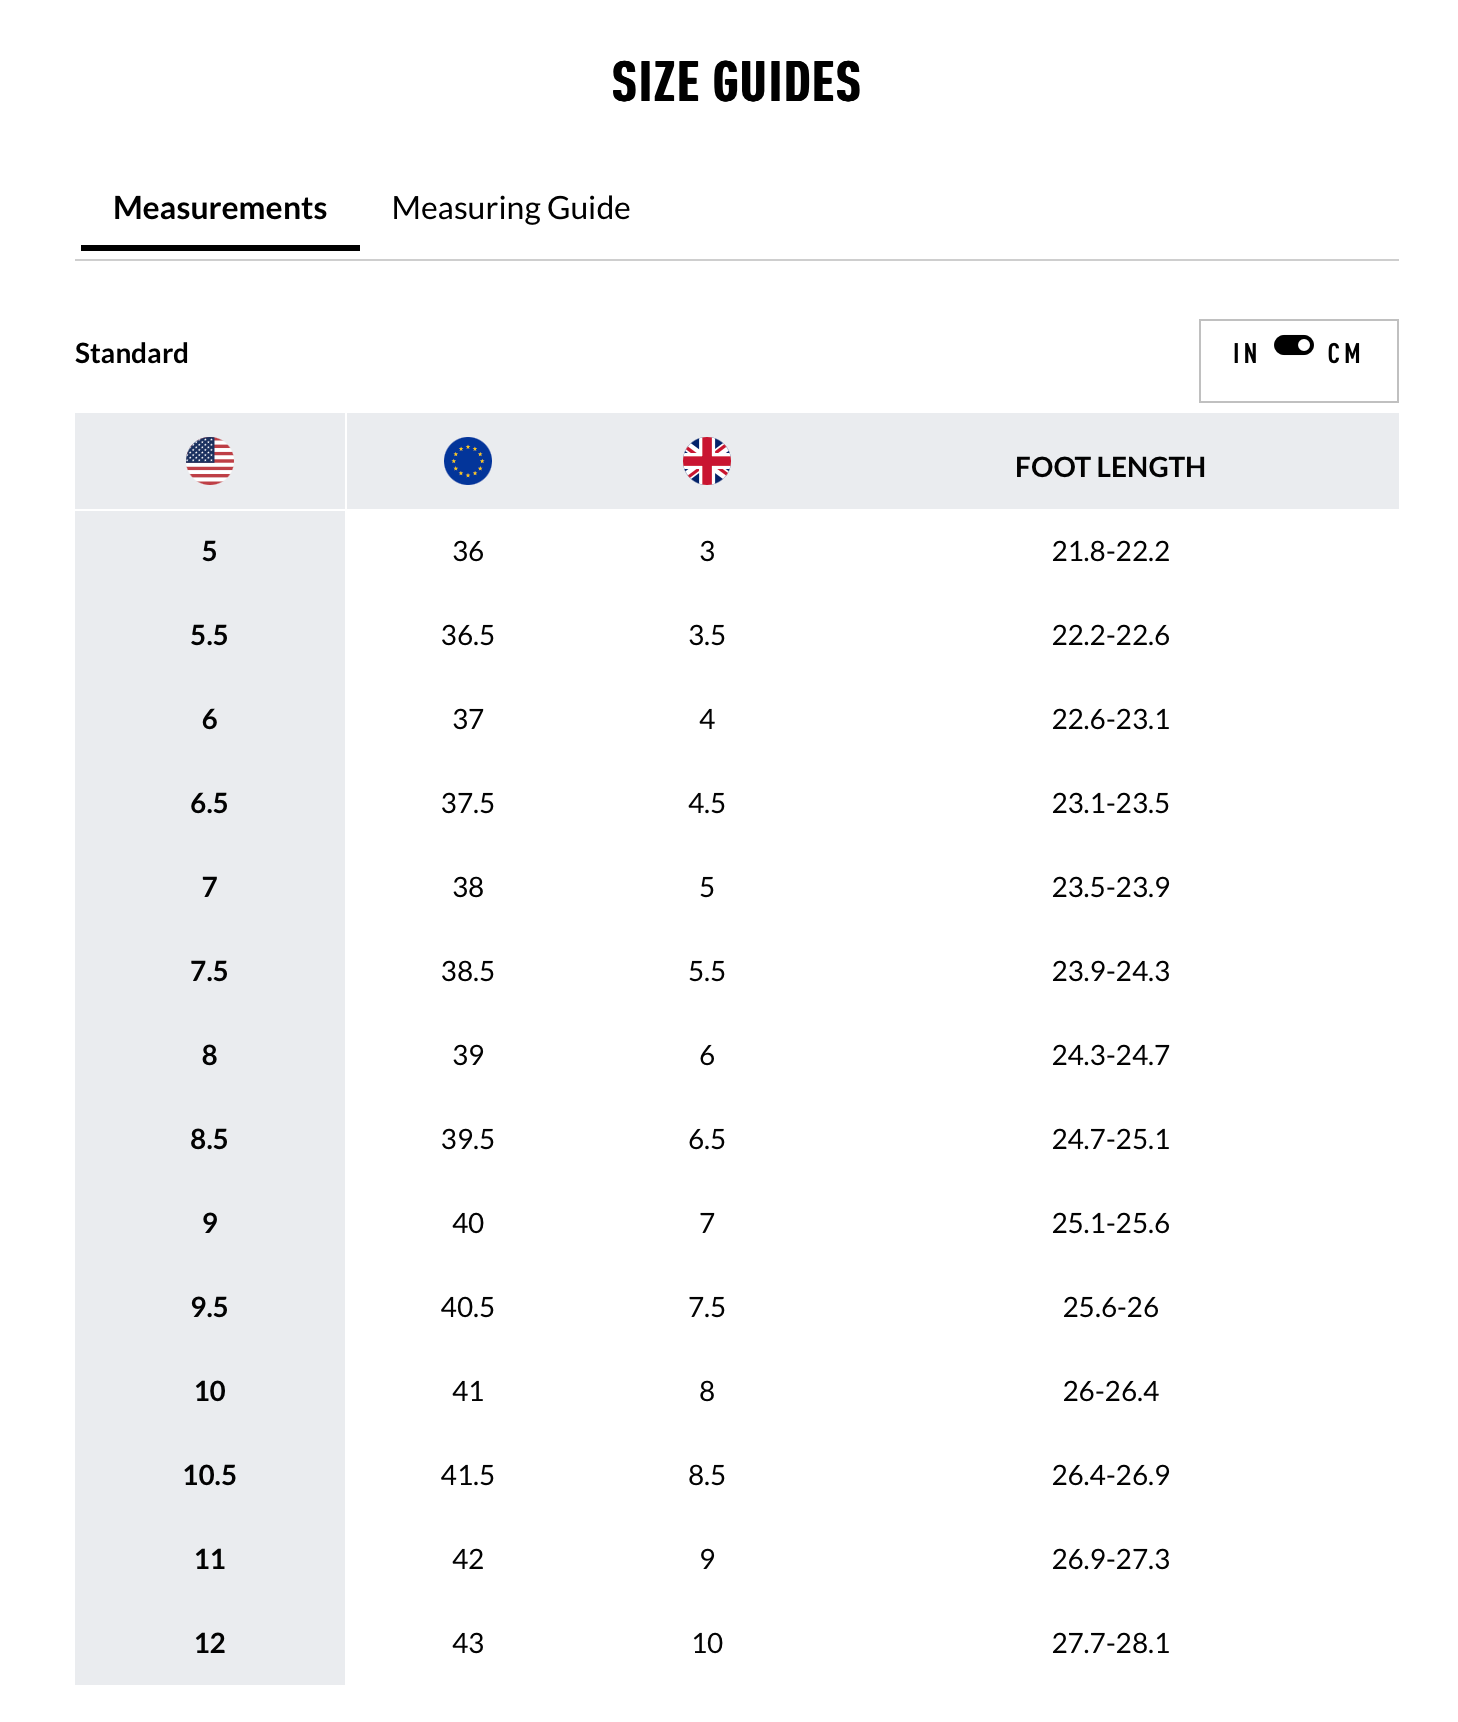Switch to the Measuring Guide tab
This screenshot has width=1458, height=1722.
pos(511,208)
